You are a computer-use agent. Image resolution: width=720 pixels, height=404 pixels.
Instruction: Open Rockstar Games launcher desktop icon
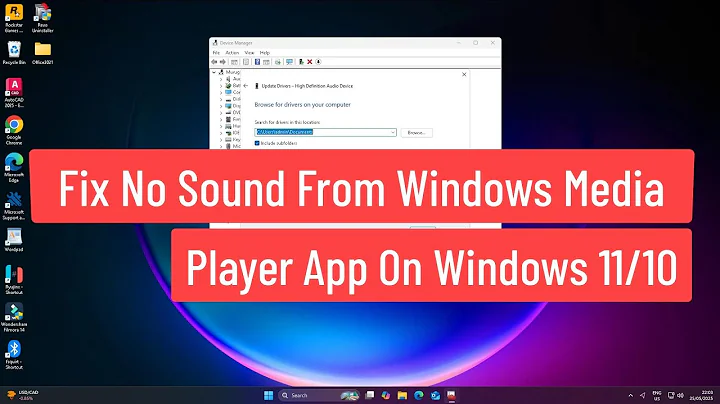14,18
